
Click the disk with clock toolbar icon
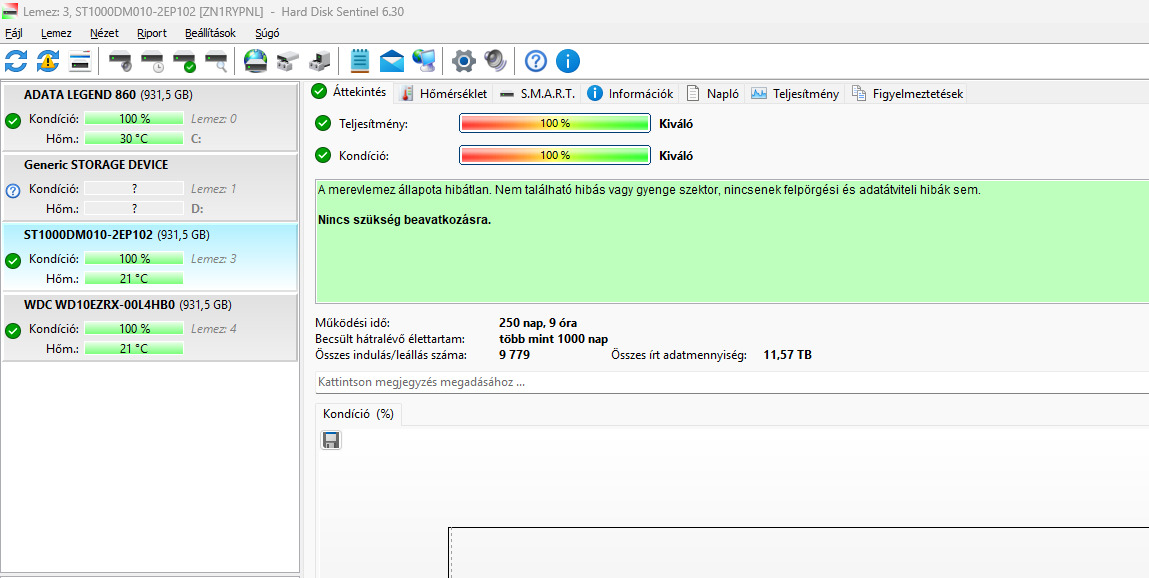[152, 62]
